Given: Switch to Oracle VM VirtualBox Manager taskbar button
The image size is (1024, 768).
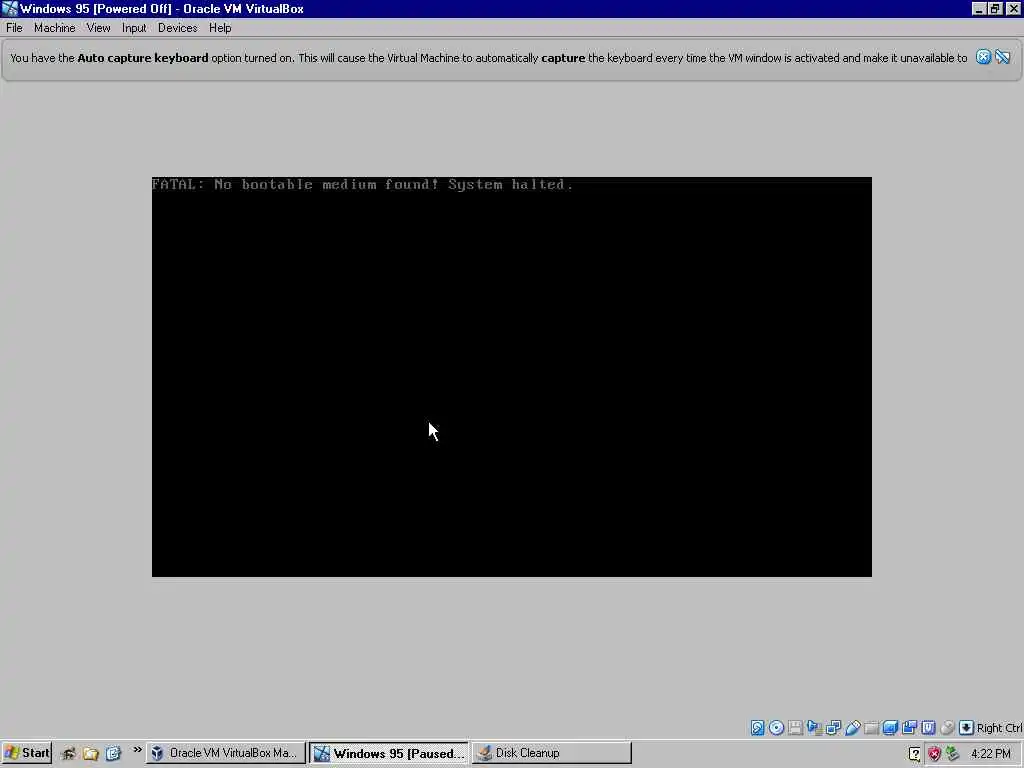Looking at the screenshot, I should 226,753.
